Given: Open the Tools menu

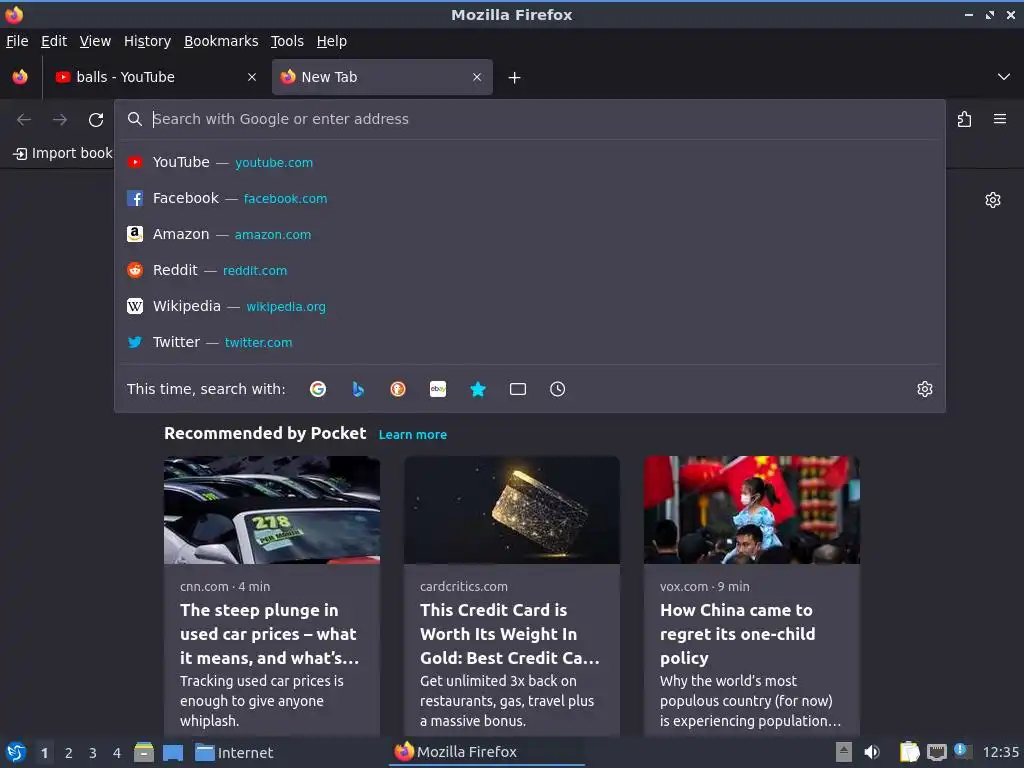Looking at the screenshot, I should click(x=287, y=41).
